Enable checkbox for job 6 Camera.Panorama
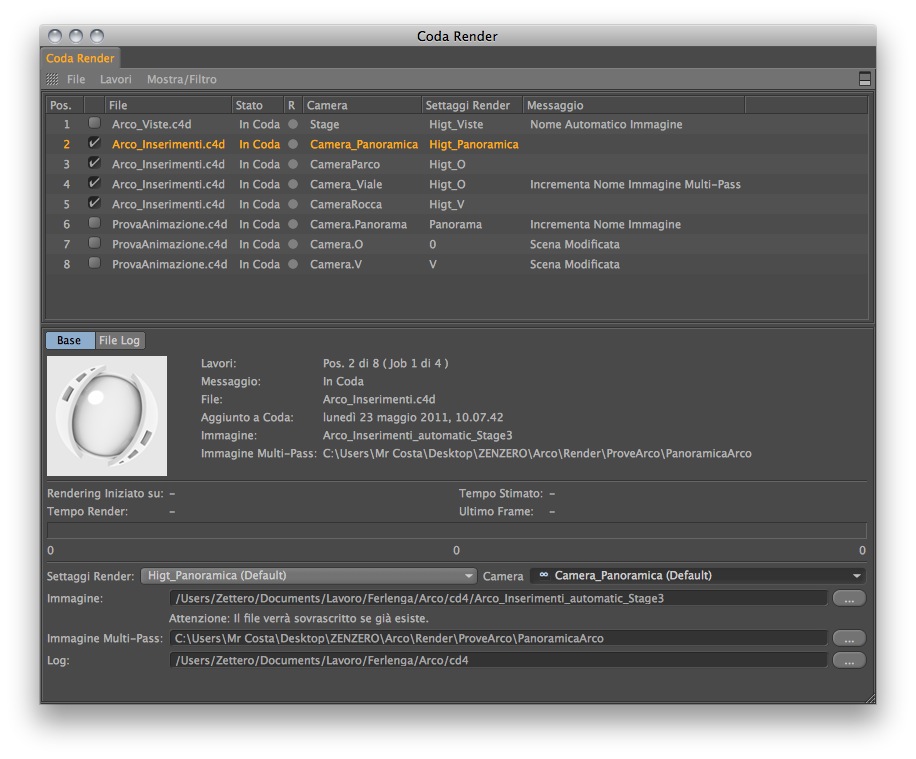The image size is (916, 759). (94, 223)
